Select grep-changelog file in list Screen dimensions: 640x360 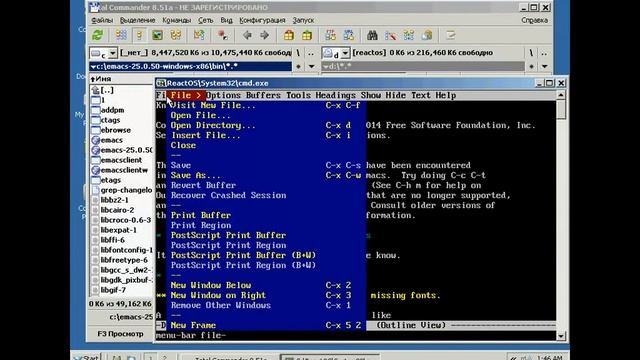[126, 190]
